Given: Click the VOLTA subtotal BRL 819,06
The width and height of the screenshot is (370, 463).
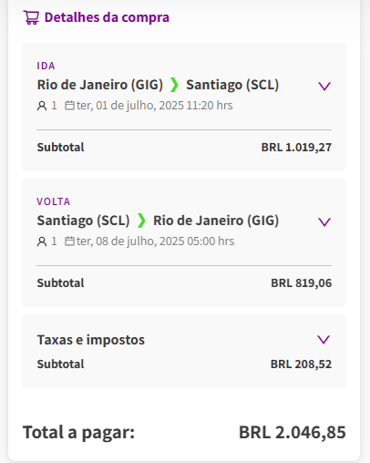Looking at the screenshot, I should click(x=301, y=283).
